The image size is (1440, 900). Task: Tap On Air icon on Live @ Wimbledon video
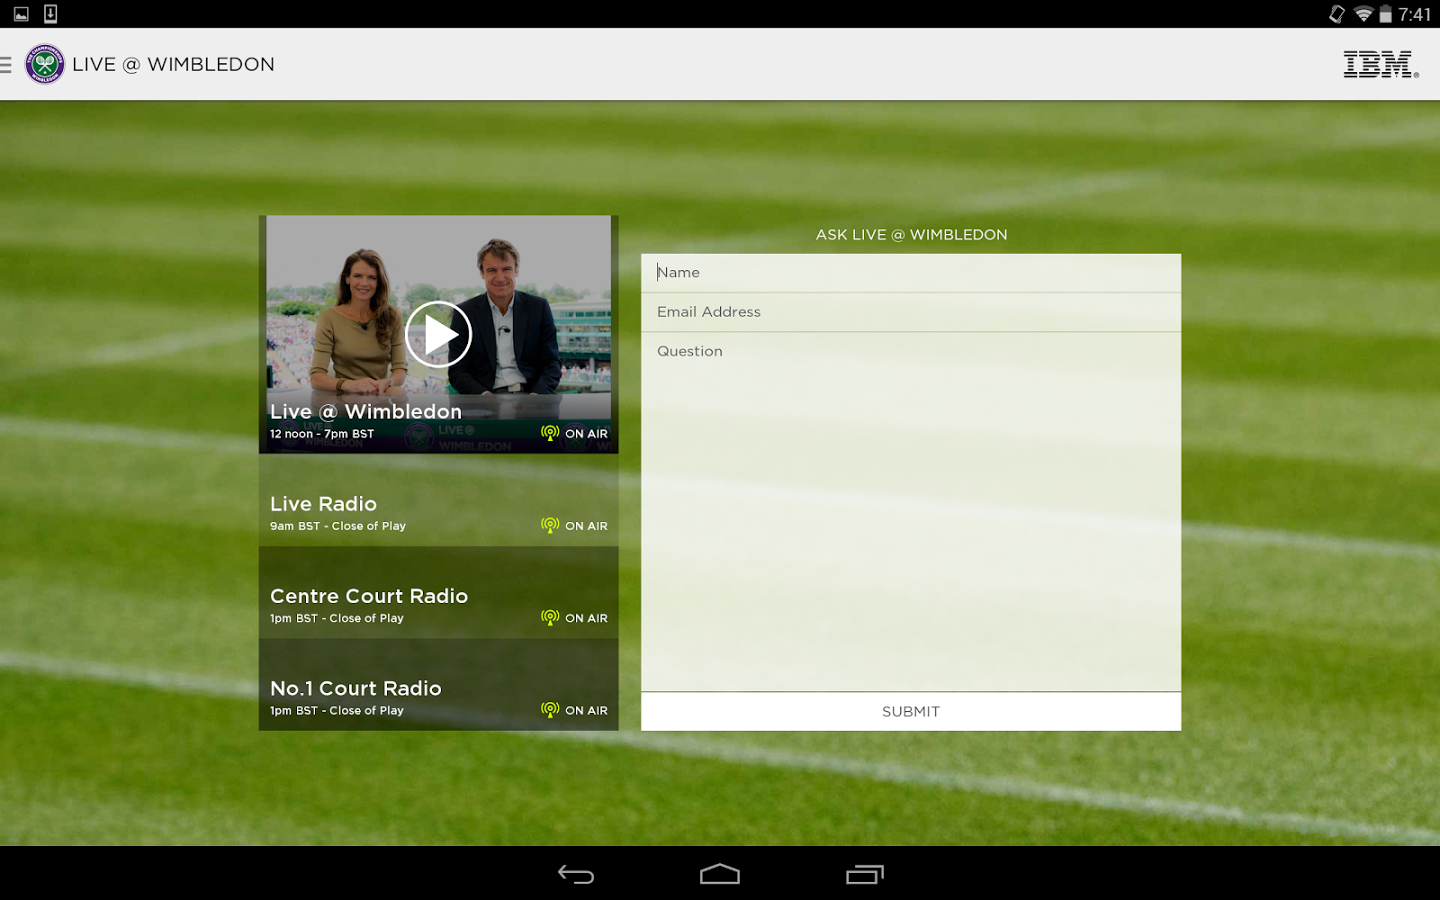tap(550, 433)
